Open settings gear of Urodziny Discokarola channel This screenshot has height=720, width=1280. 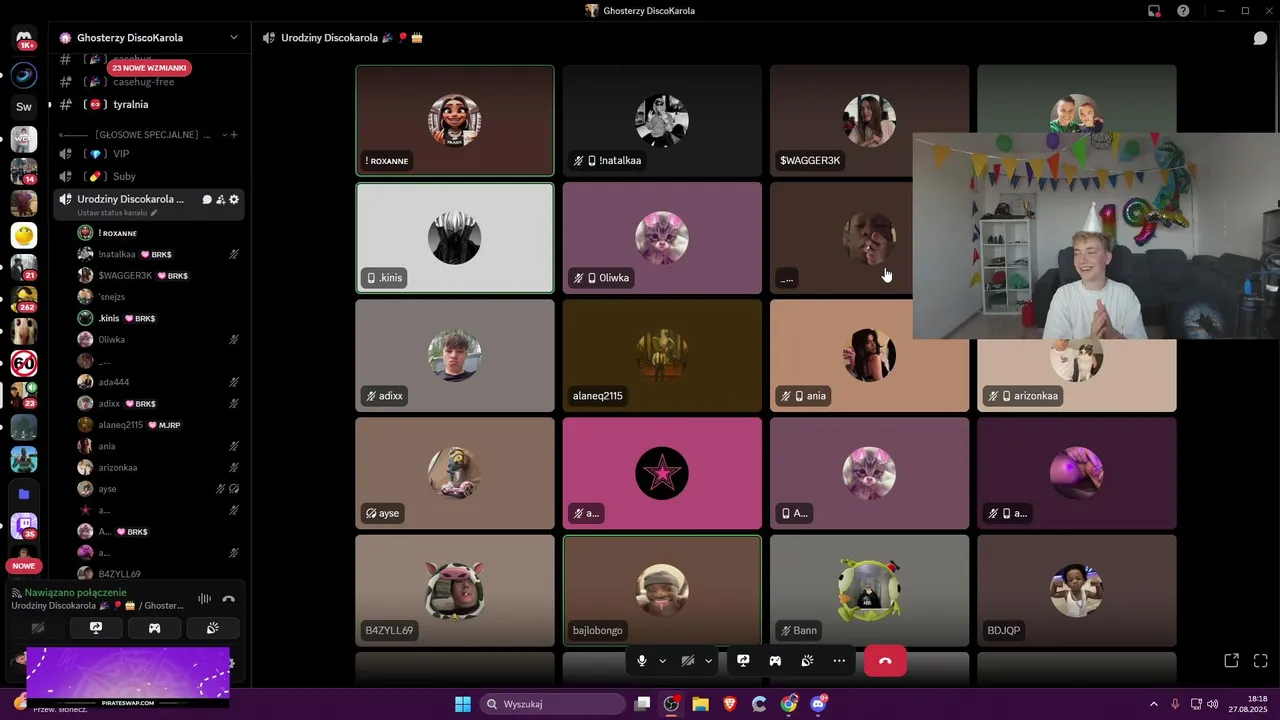point(234,199)
